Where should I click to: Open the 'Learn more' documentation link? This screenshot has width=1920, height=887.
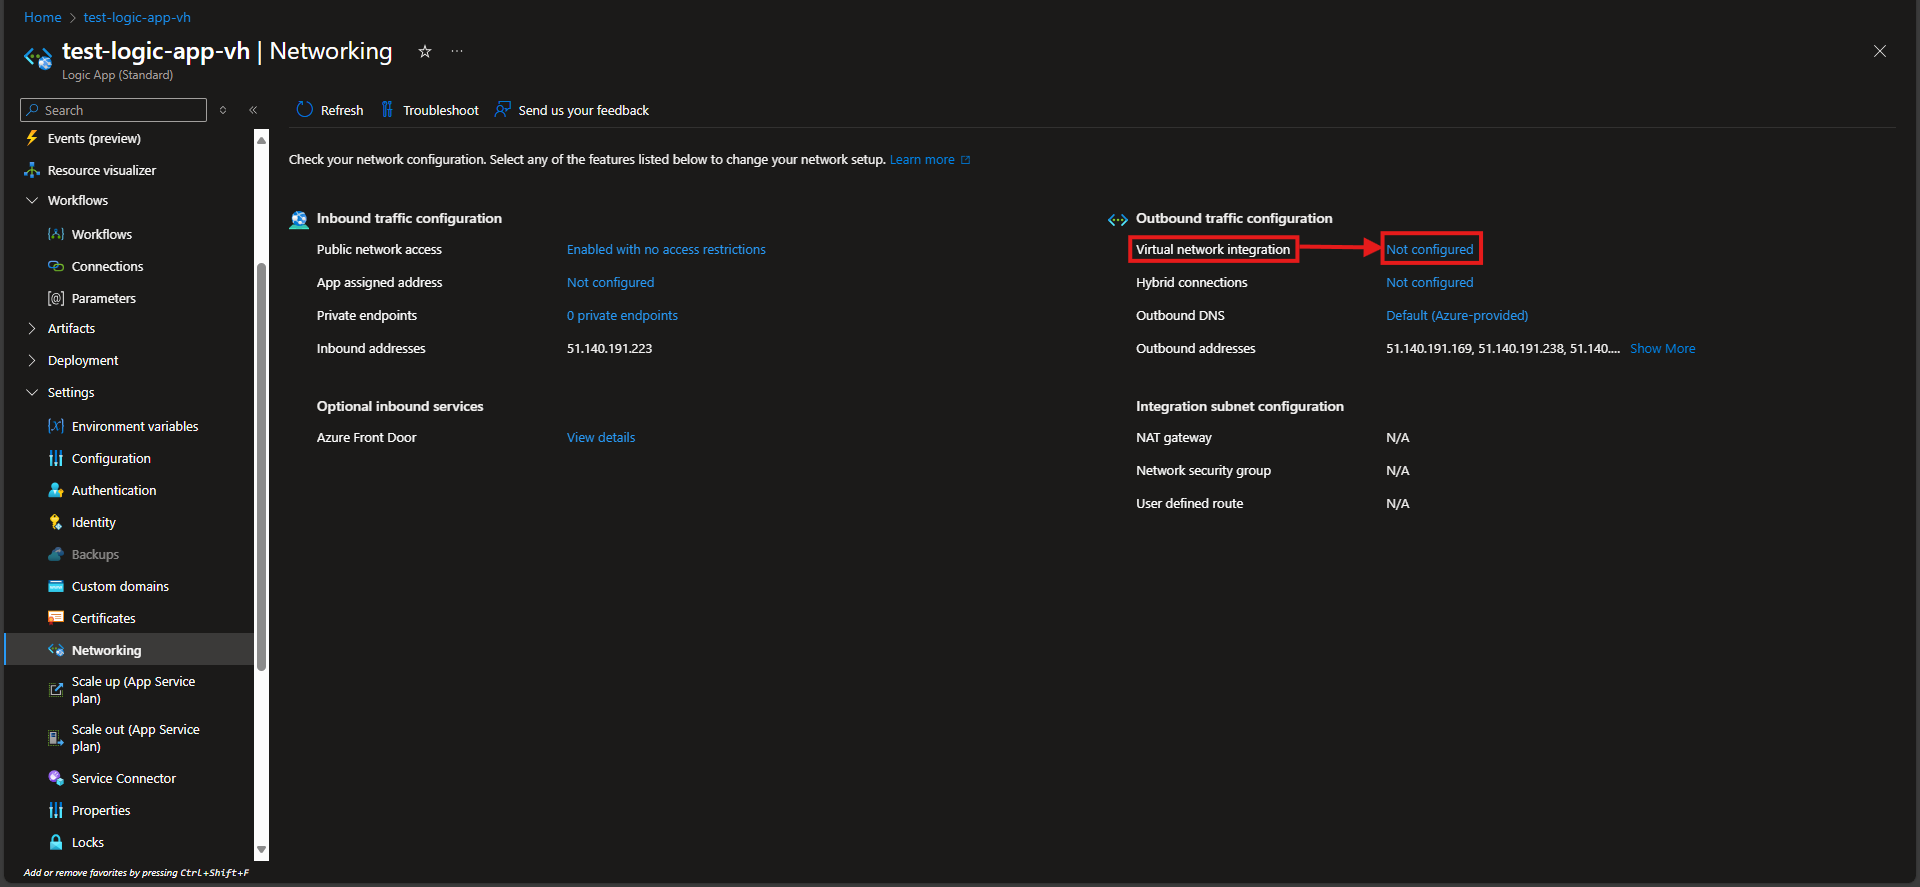click(x=930, y=159)
